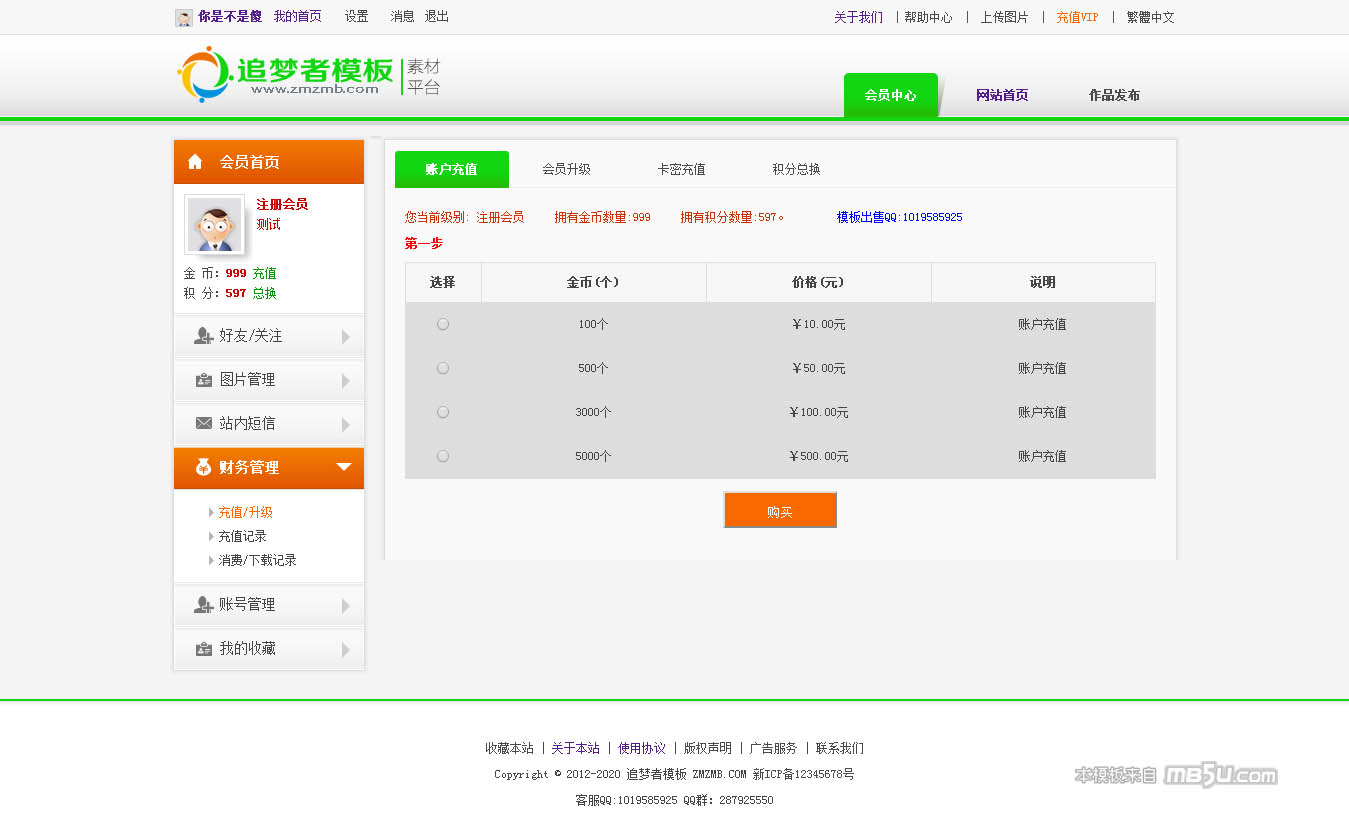Screen dimensions: 1349x839
Task: Click the 好友/关注 person icon
Action: (204, 336)
